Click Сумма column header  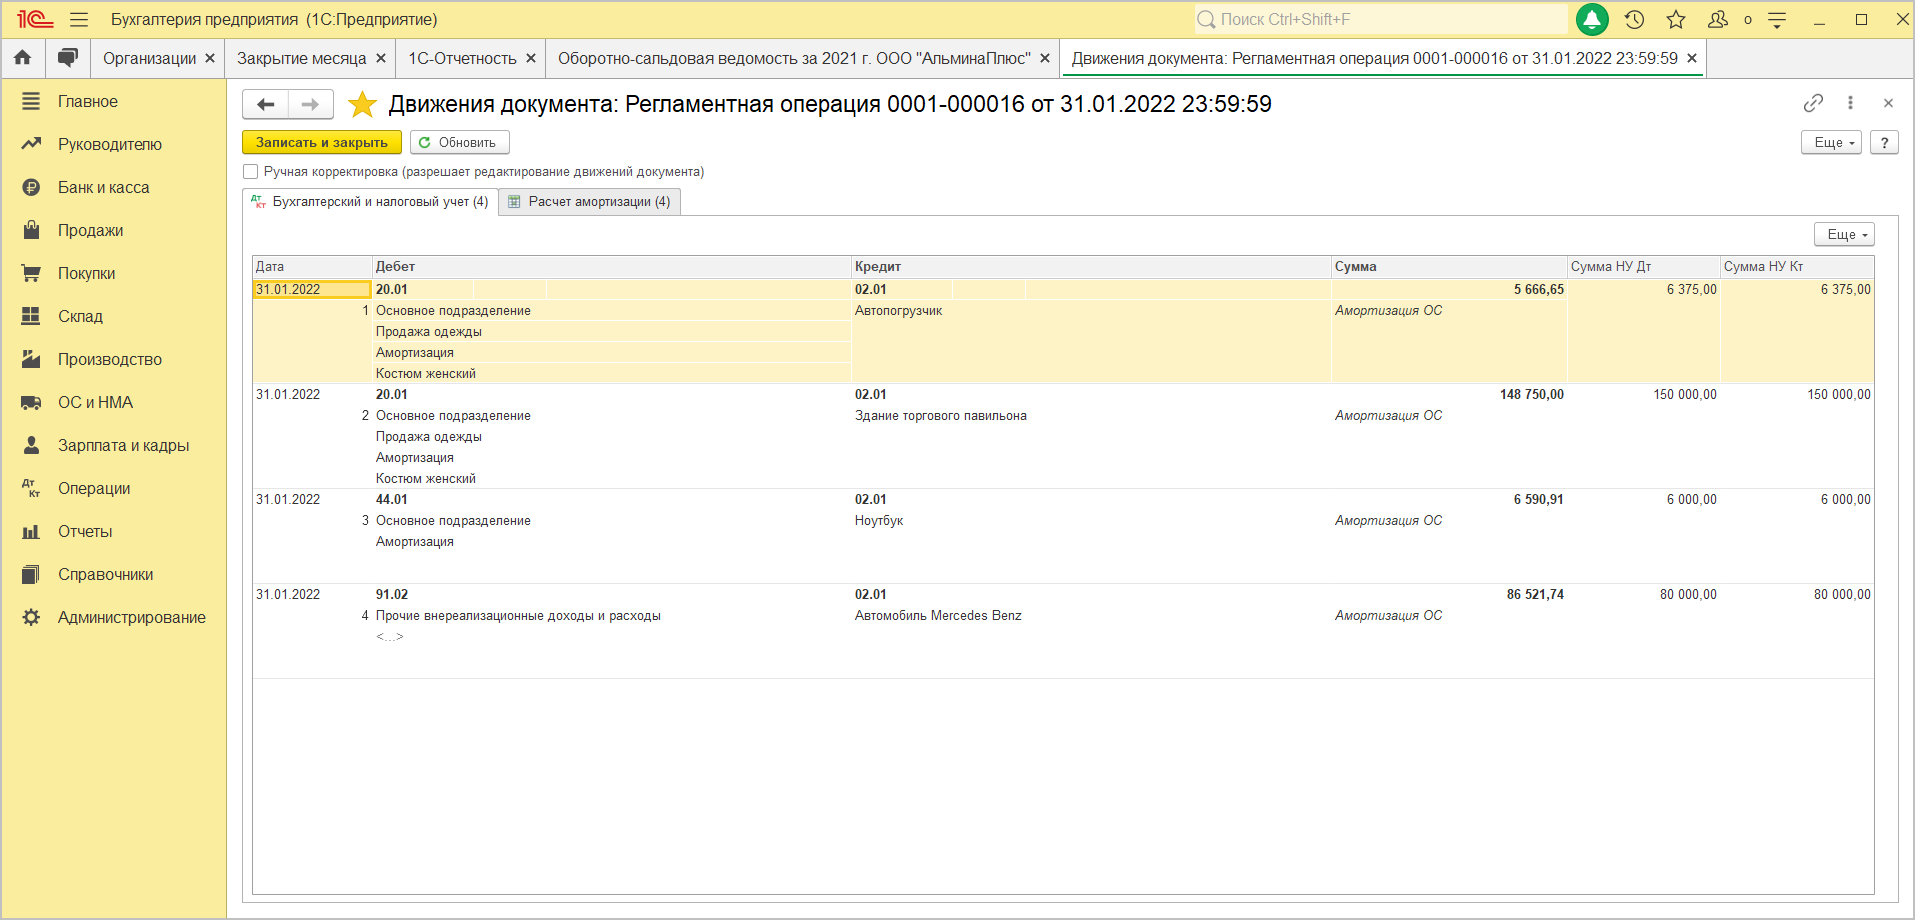(1449, 267)
